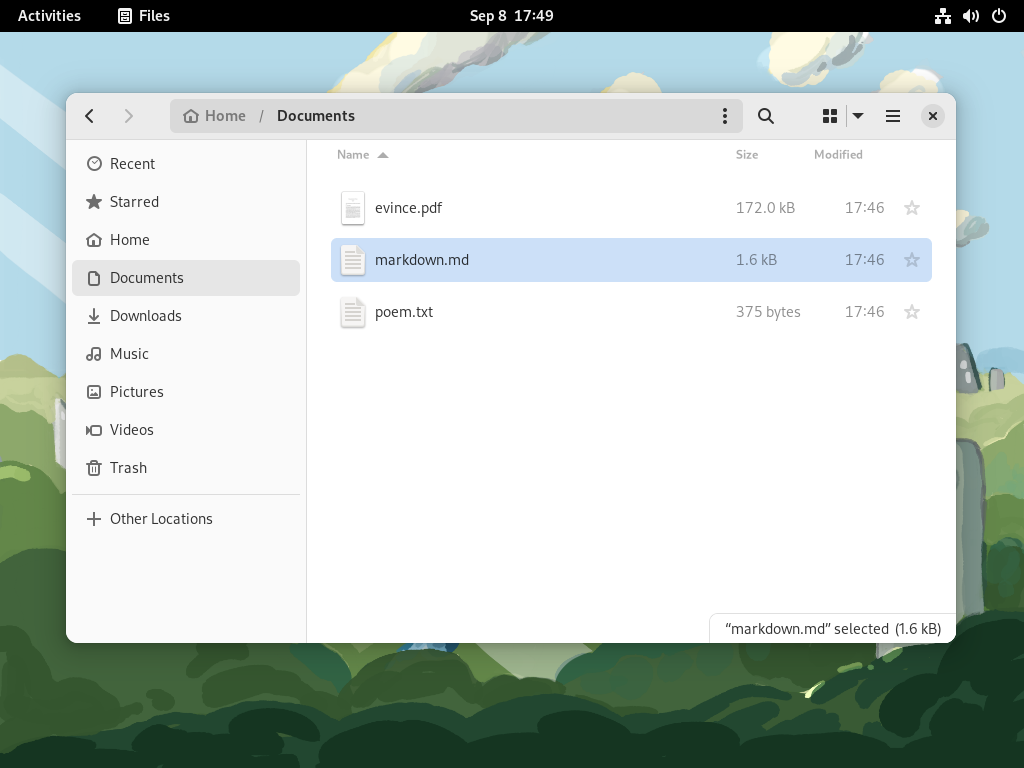Star the markdown.md file
1024x768 pixels.
pos(912,260)
